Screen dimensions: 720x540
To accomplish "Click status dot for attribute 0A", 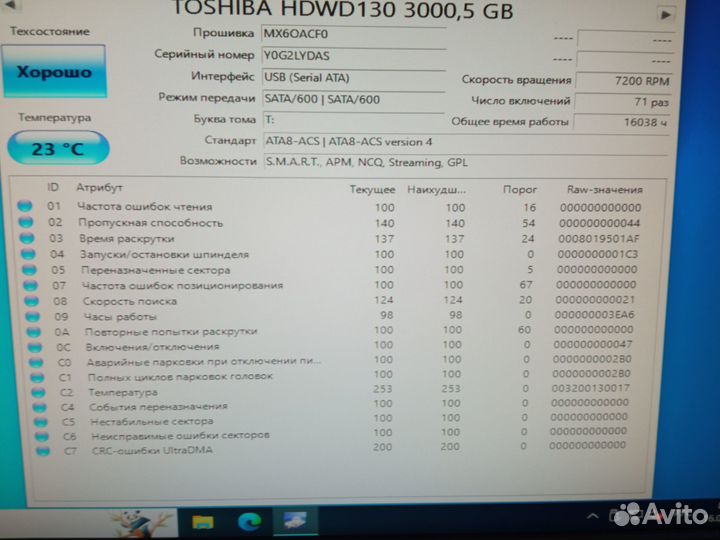I will (x=34, y=332).
